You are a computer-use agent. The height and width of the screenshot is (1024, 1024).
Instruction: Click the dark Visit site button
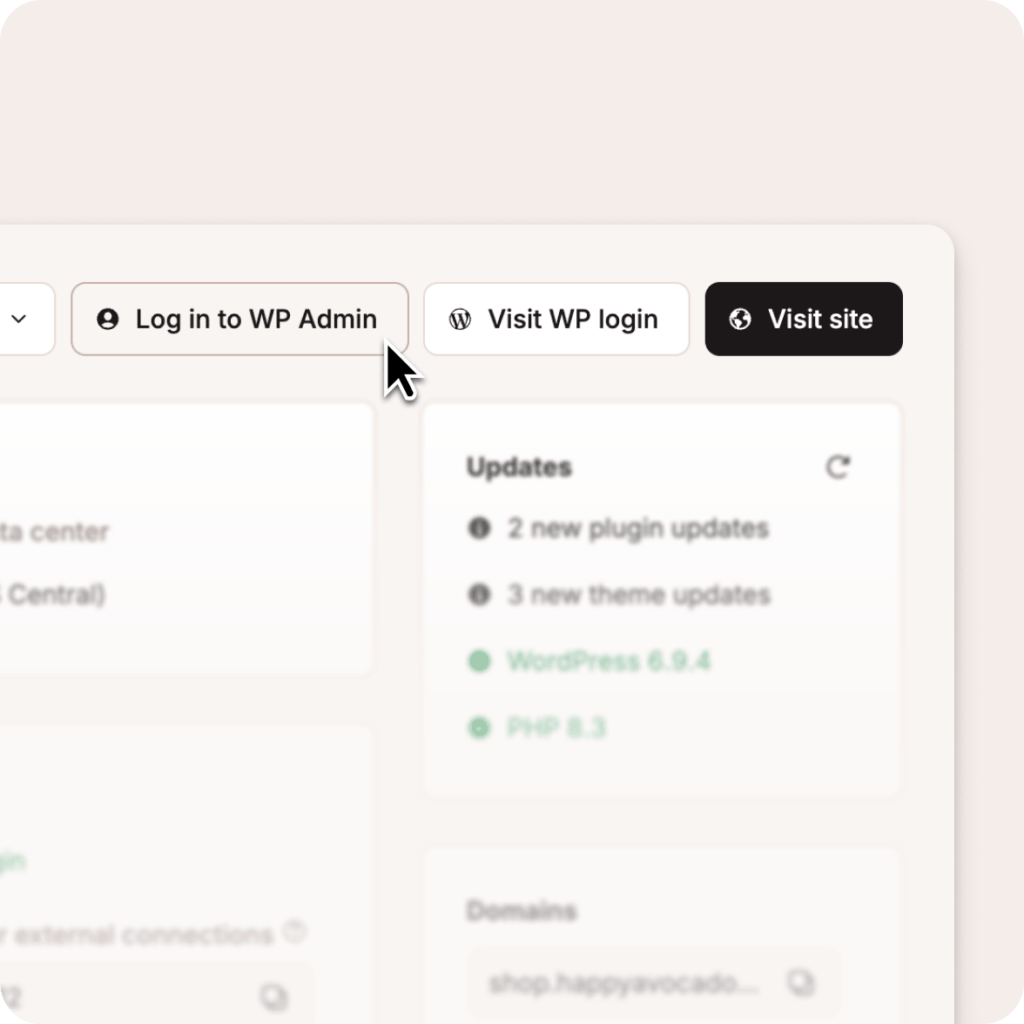pyautogui.click(x=804, y=319)
